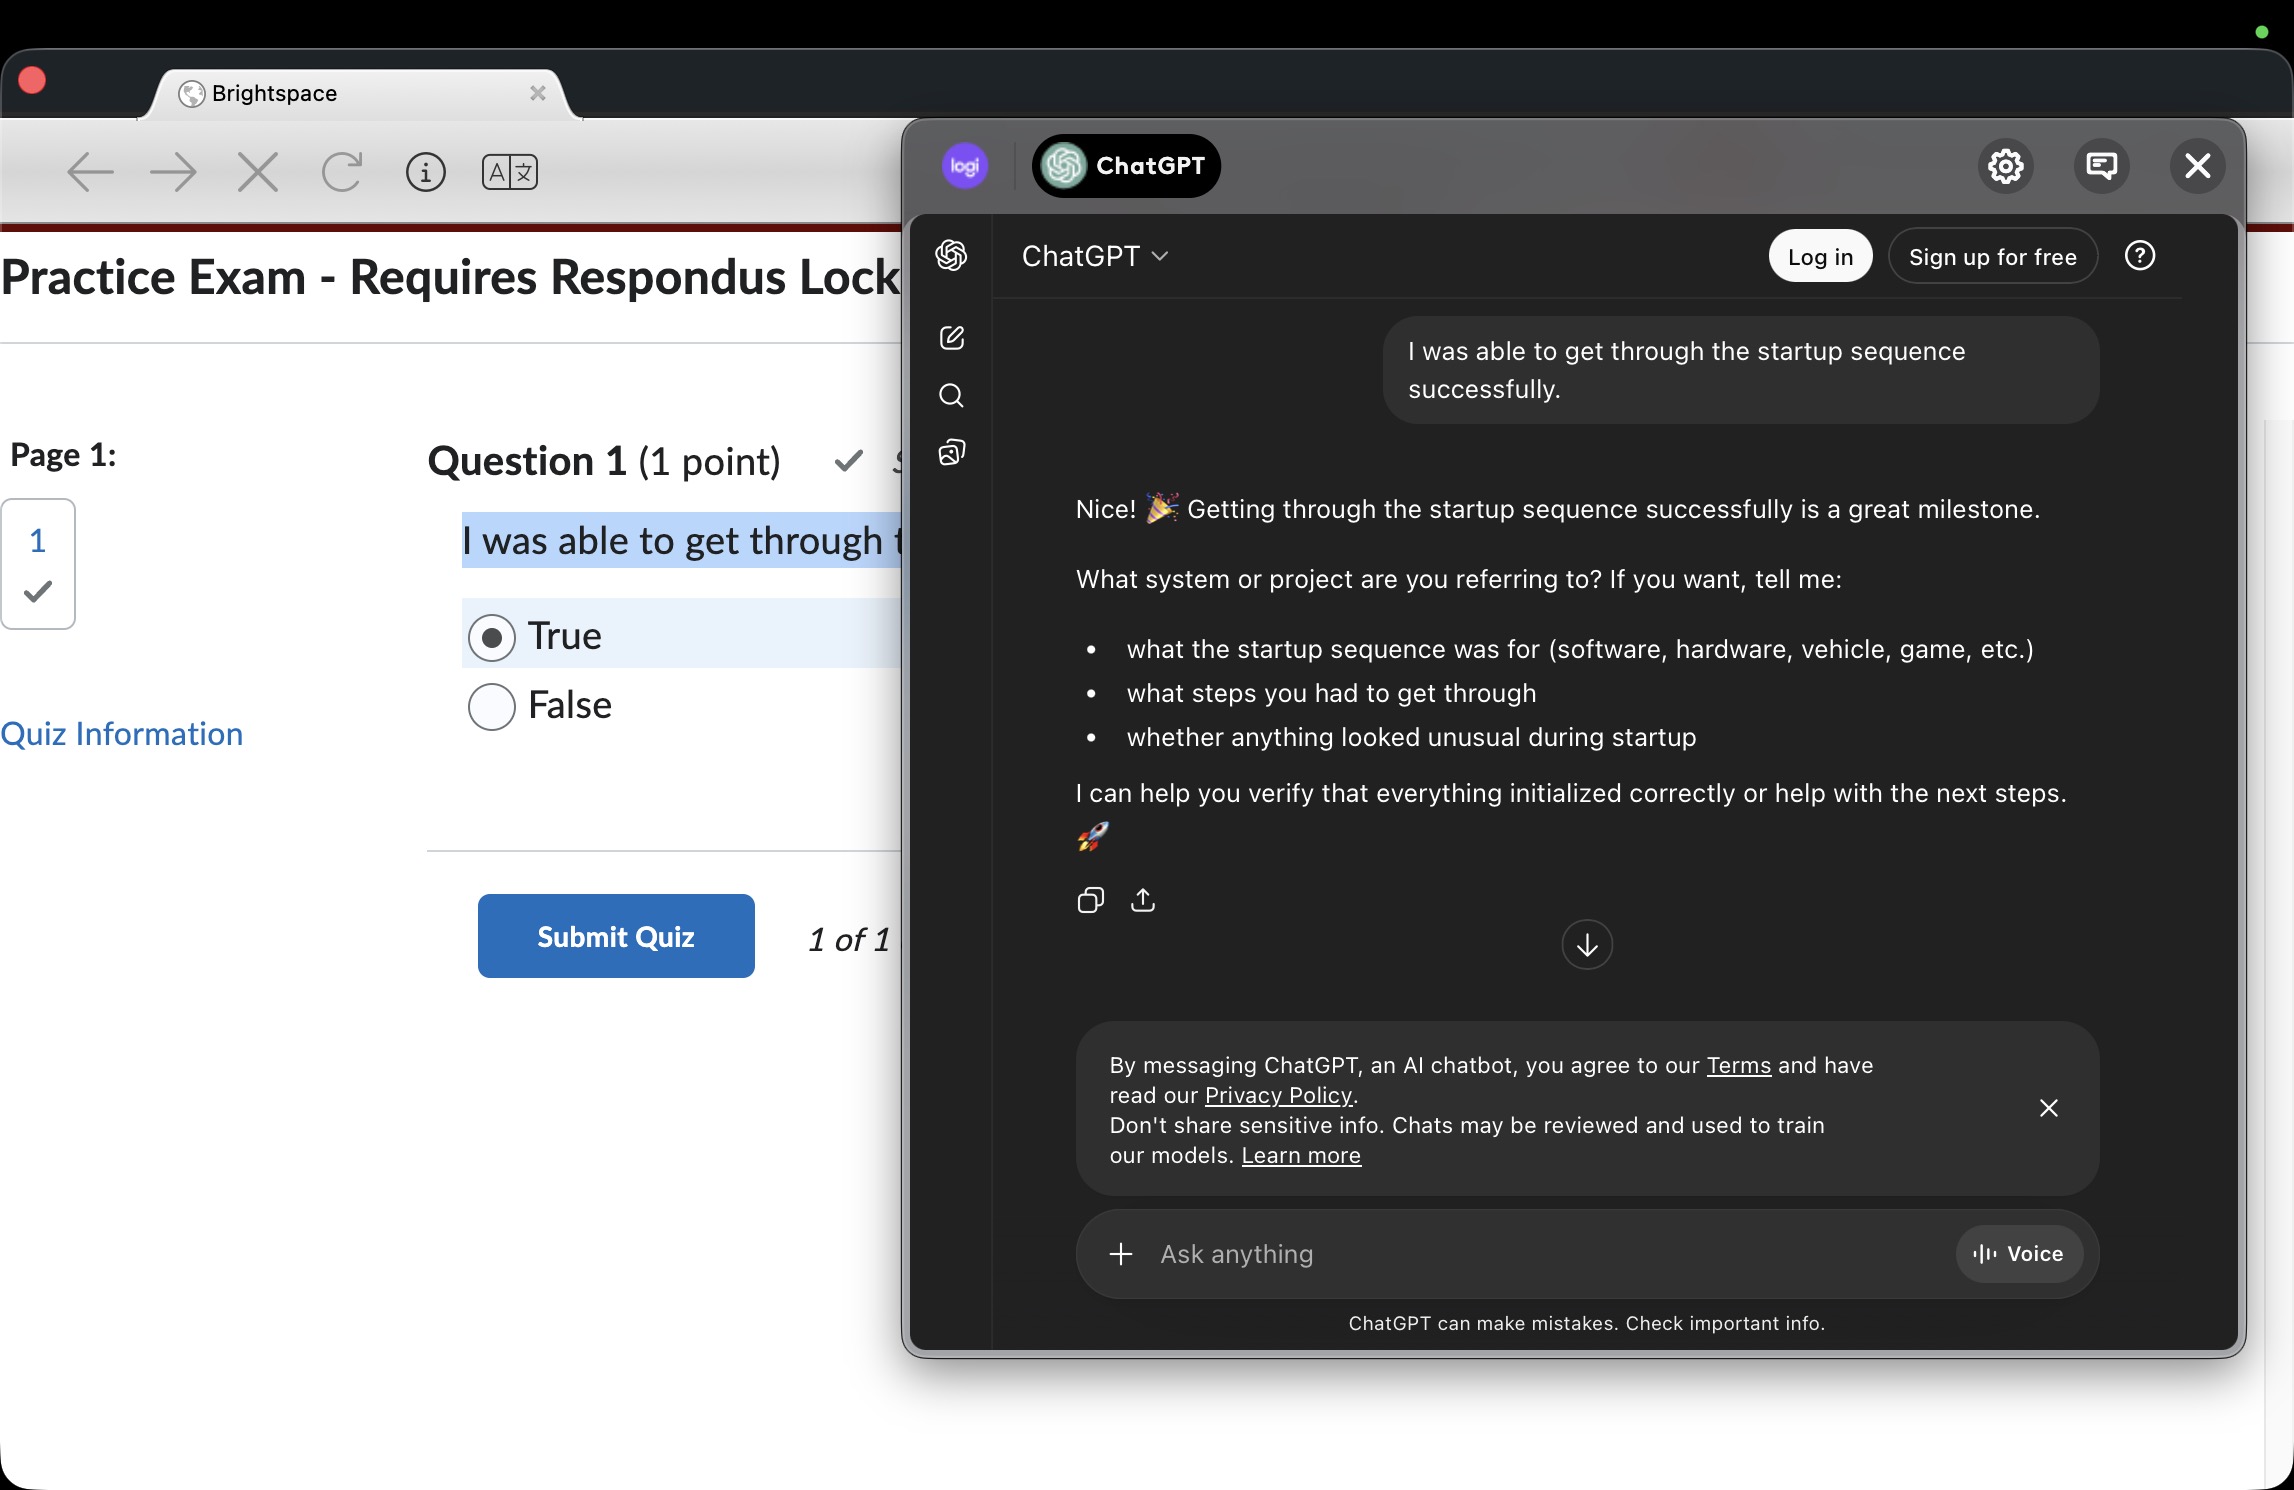Click Submit Quiz
Image resolution: width=2294 pixels, height=1490 pixels.
coord(615,936)
